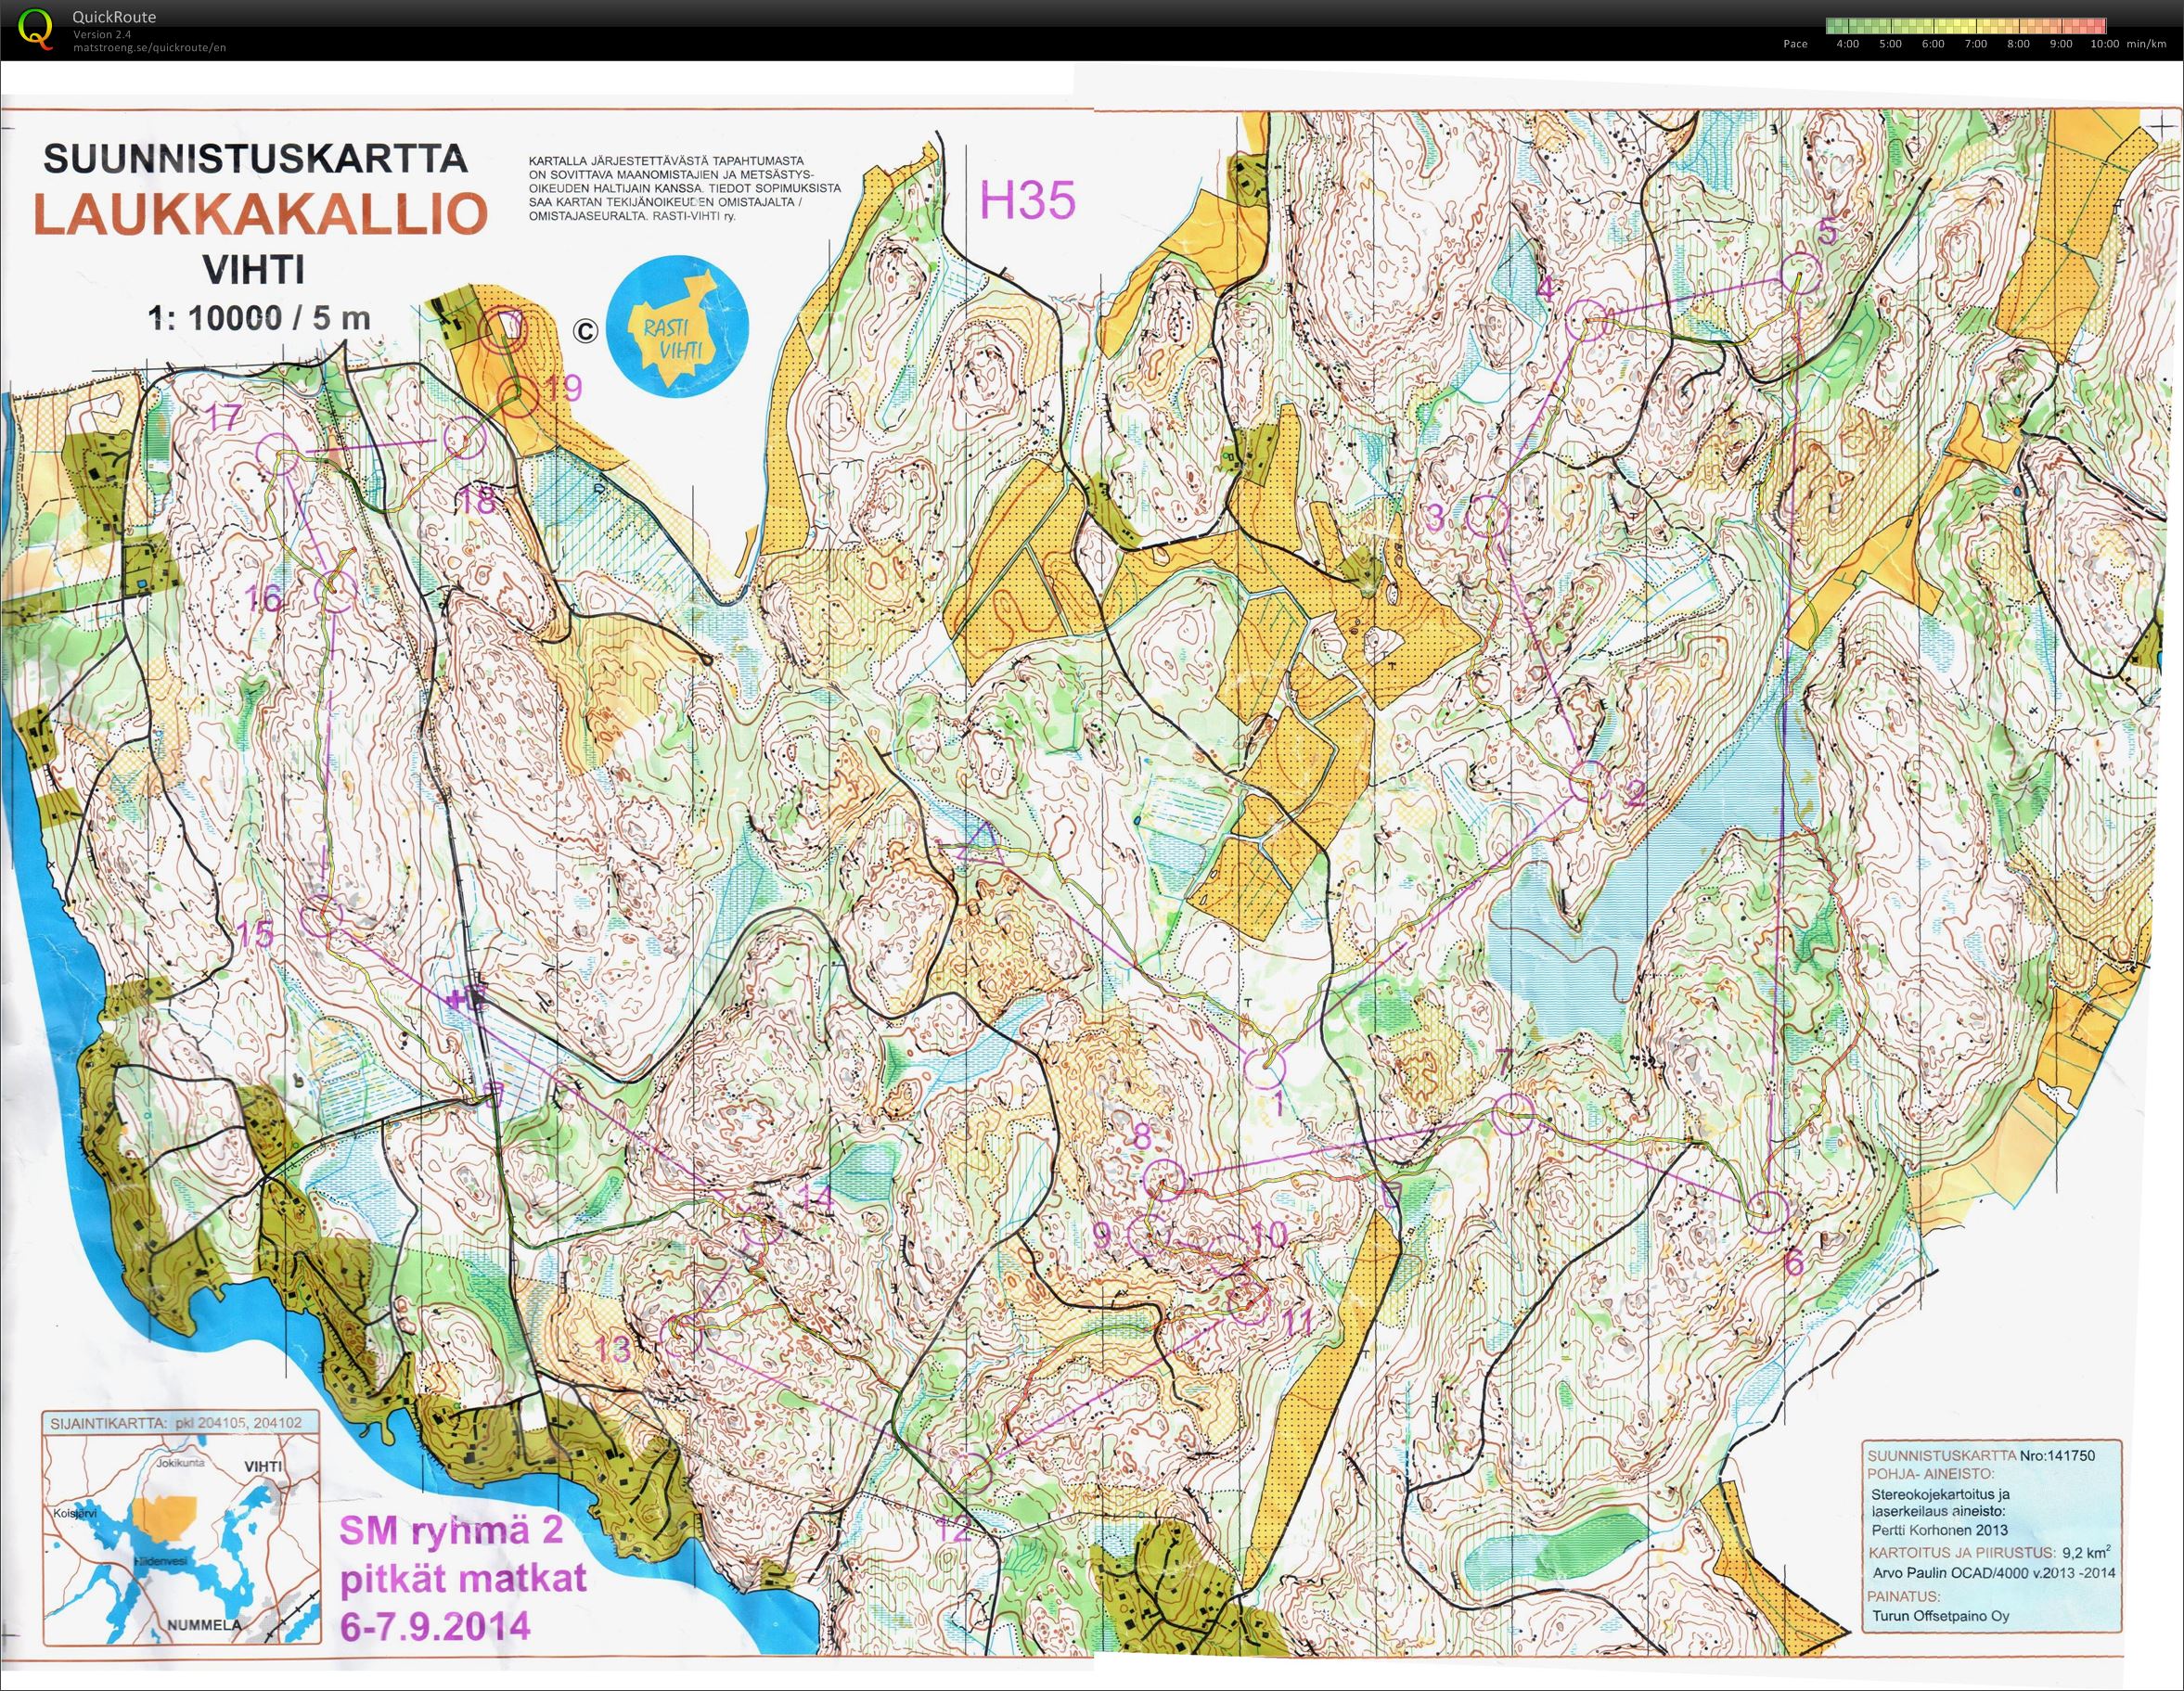2184x1691 pixels.
Task: Click the scale text 1: 10000 / 5 m
Action: (x=260, y=317)
